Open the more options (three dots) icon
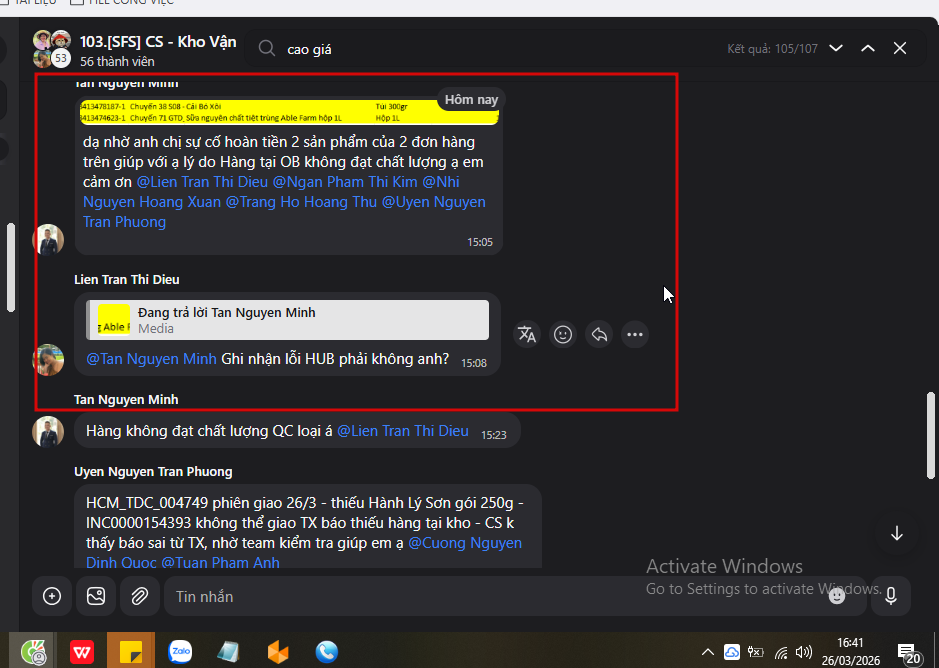 (635, 334)
